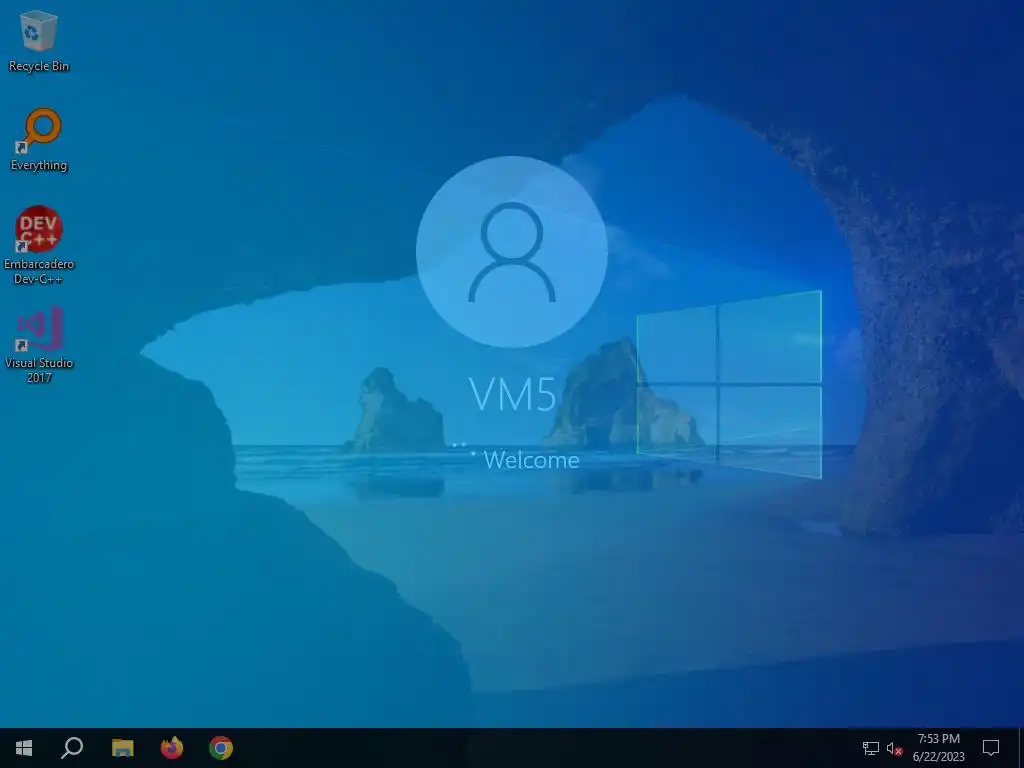Click the Welcome sign-in text
Image resolution: width=1024 pixels, height=768 pixels.
pos(532,460)
